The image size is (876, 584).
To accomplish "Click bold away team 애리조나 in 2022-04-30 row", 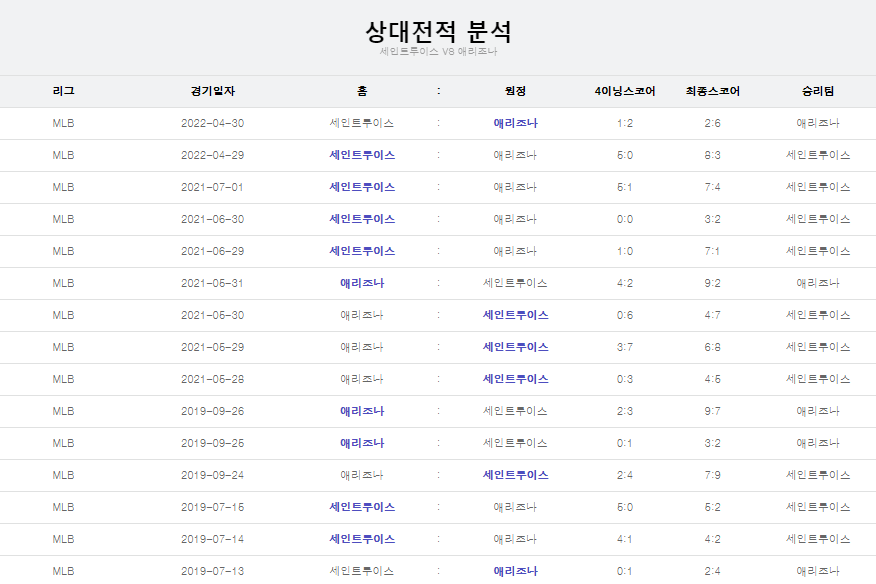I will tap(515, 124).
